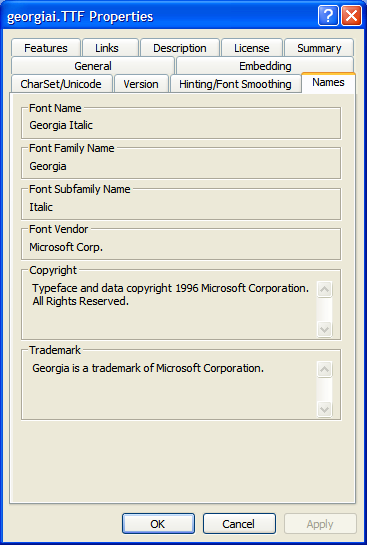The height and width of the screenshot is (545, 367).
Task: Click the 'Italic' subfamily value
Action: [x=41, y=207]
